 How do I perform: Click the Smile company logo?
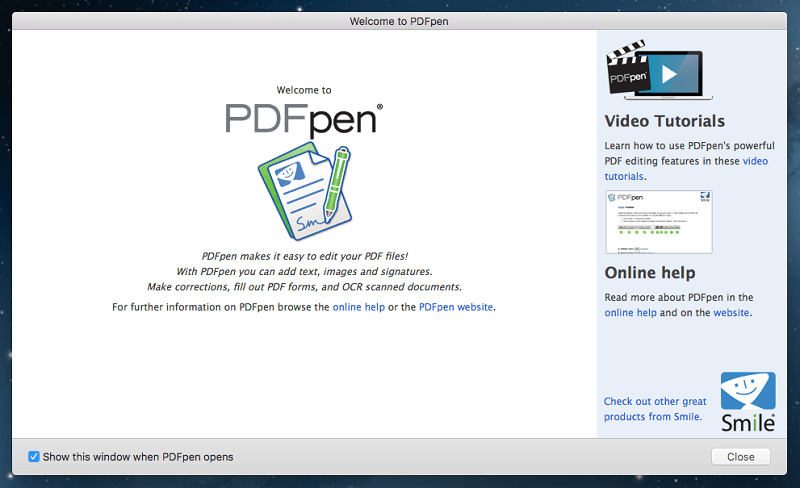(748, 402)
